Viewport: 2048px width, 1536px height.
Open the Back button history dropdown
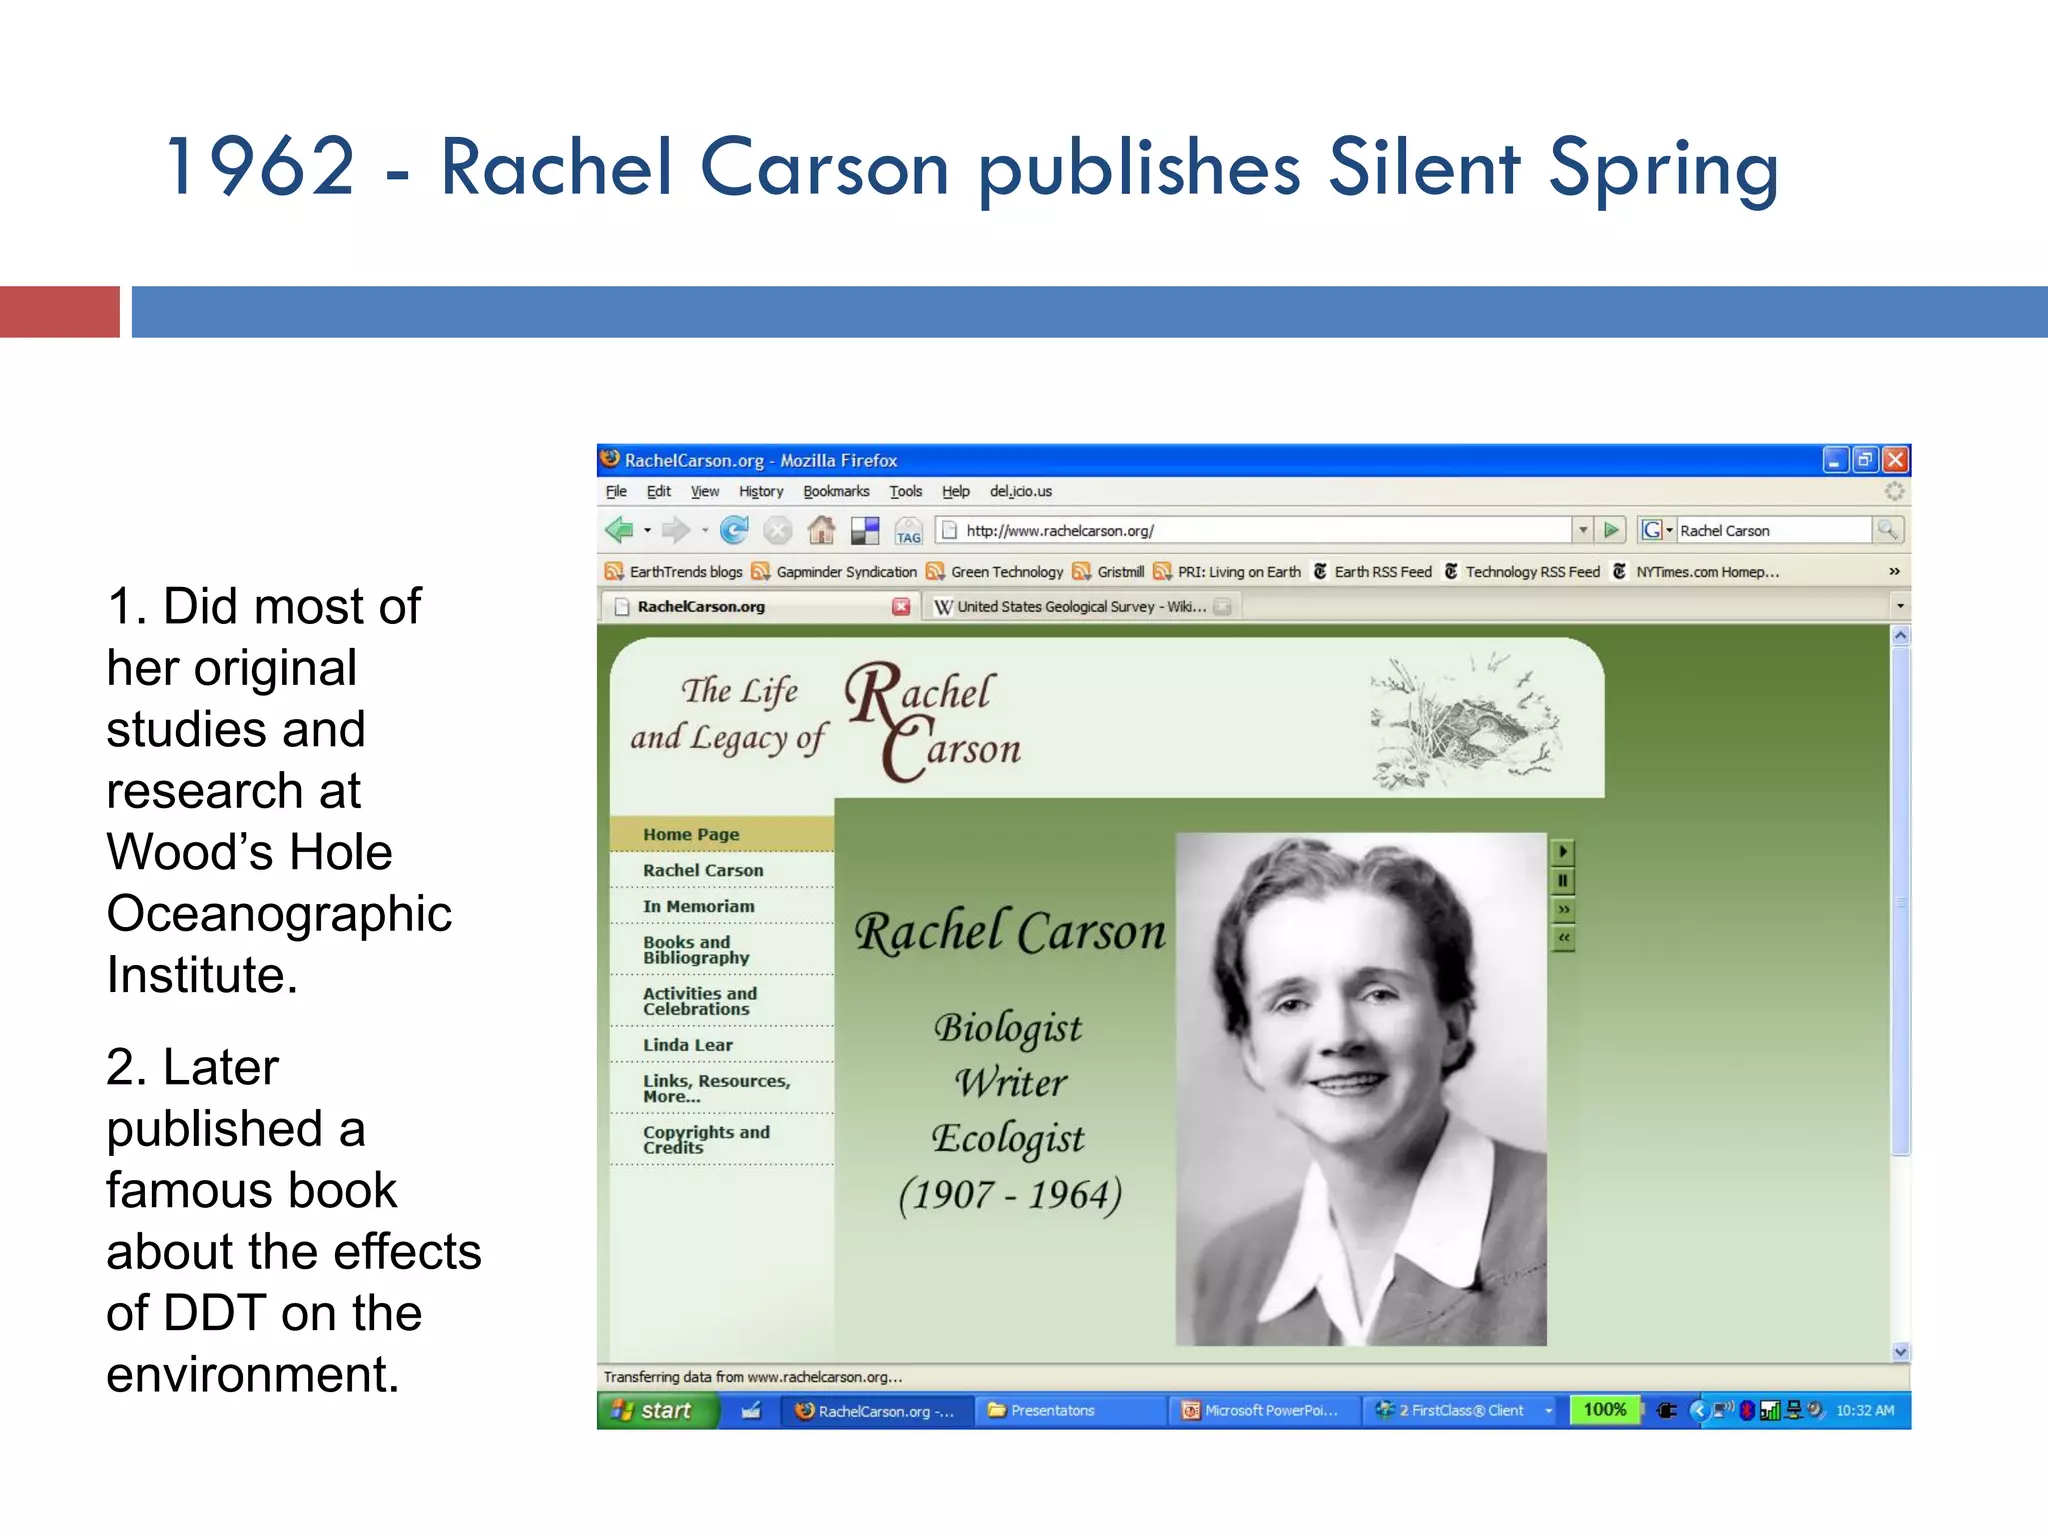coord(647,530)
